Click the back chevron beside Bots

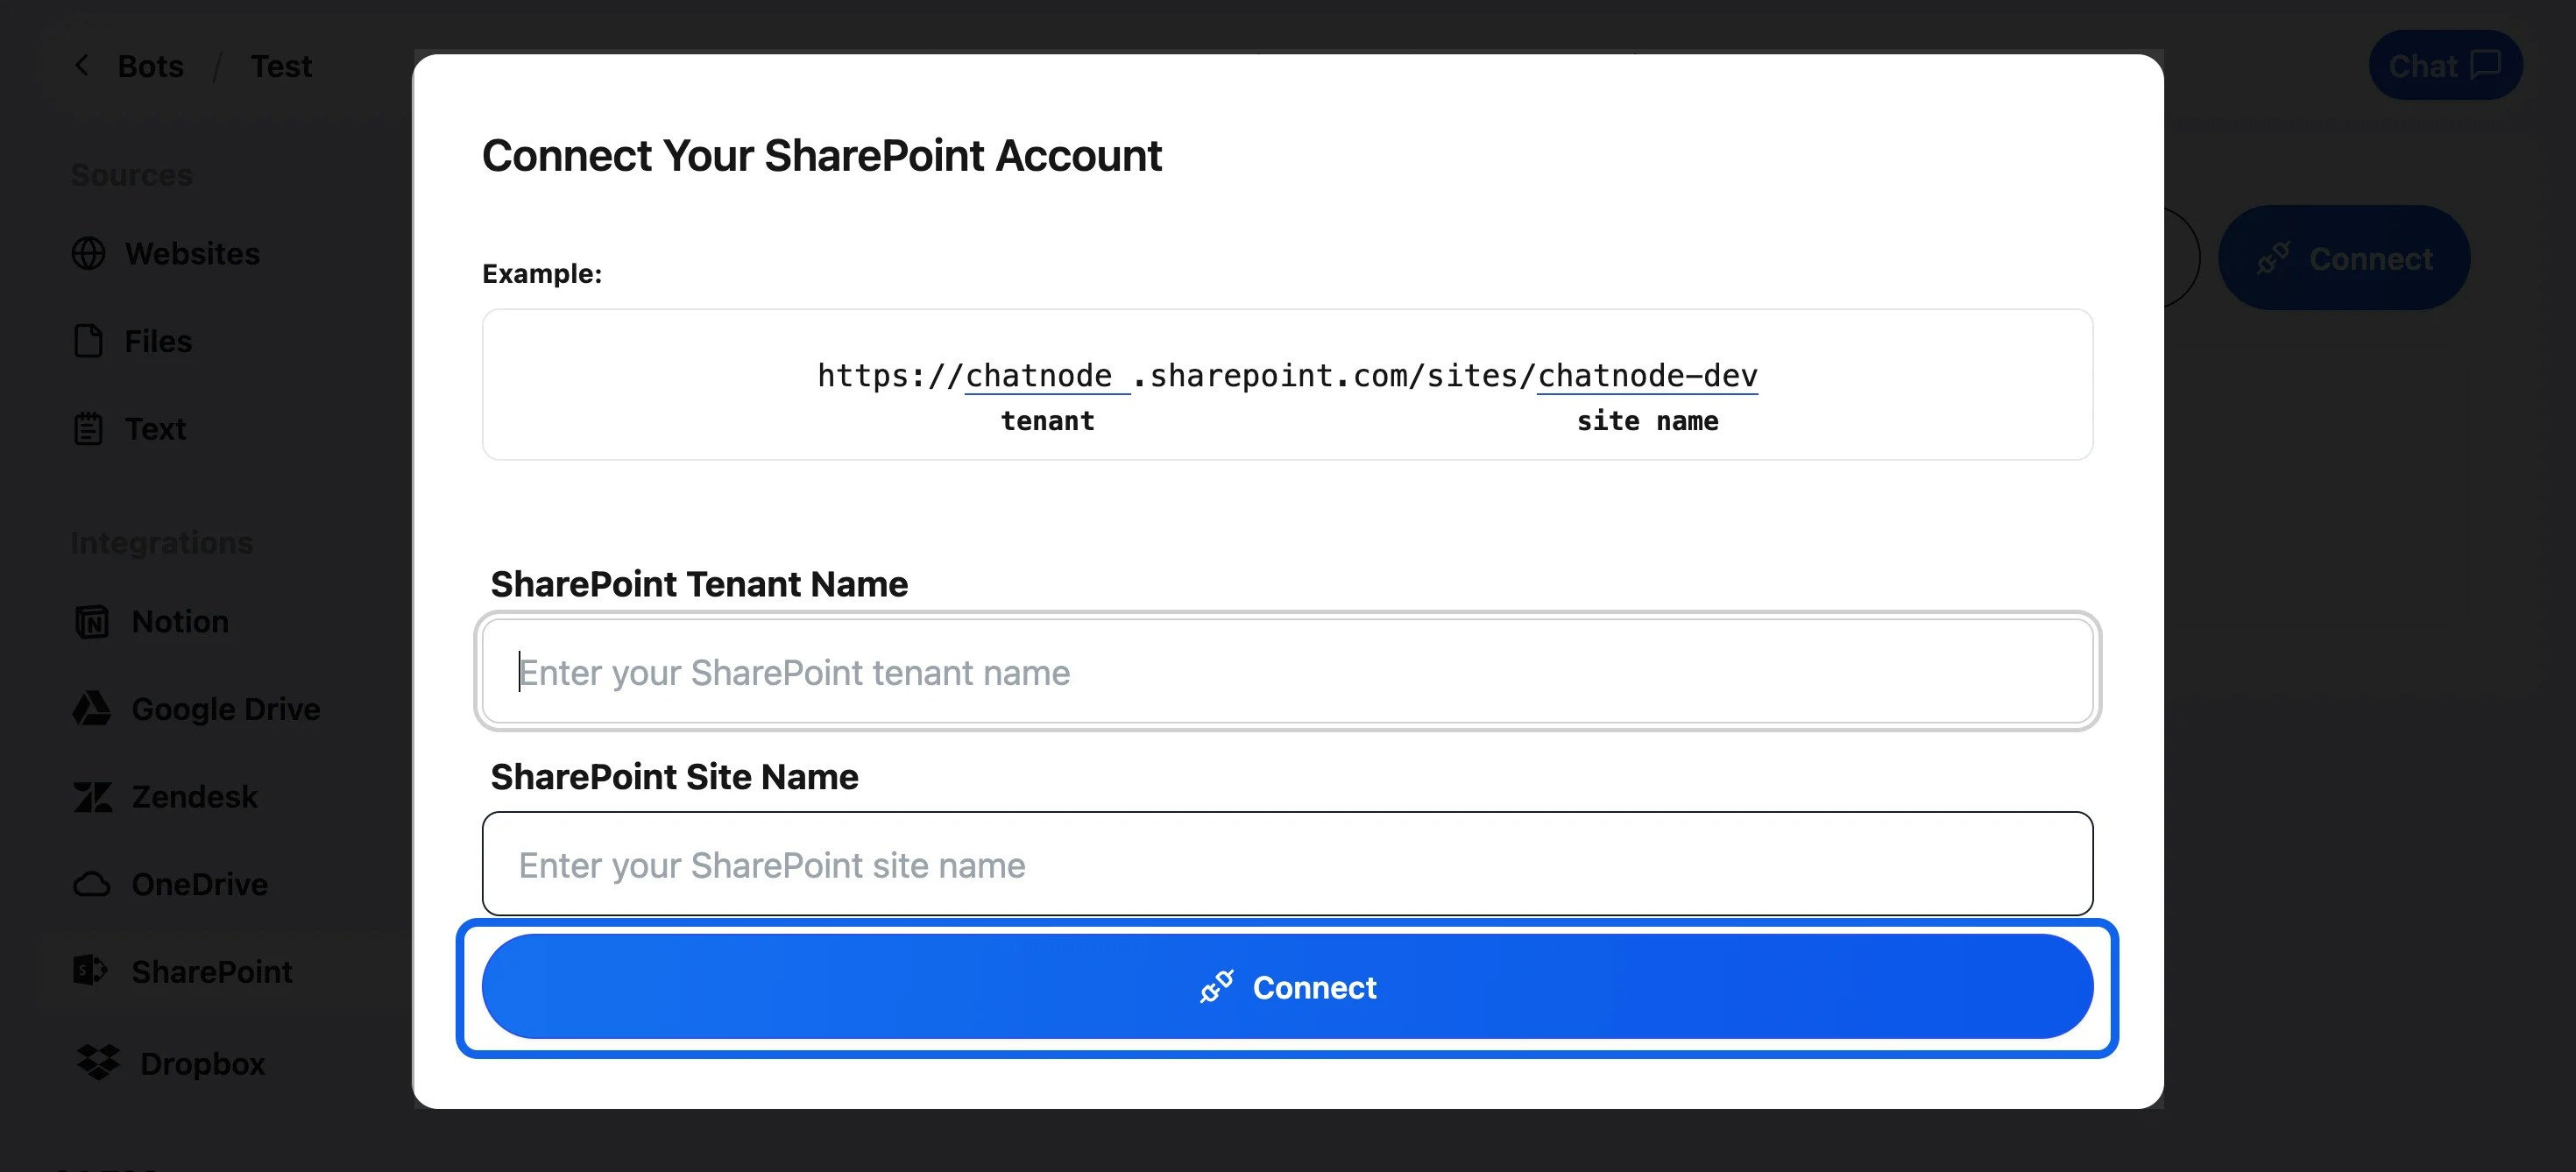point(82,66)
